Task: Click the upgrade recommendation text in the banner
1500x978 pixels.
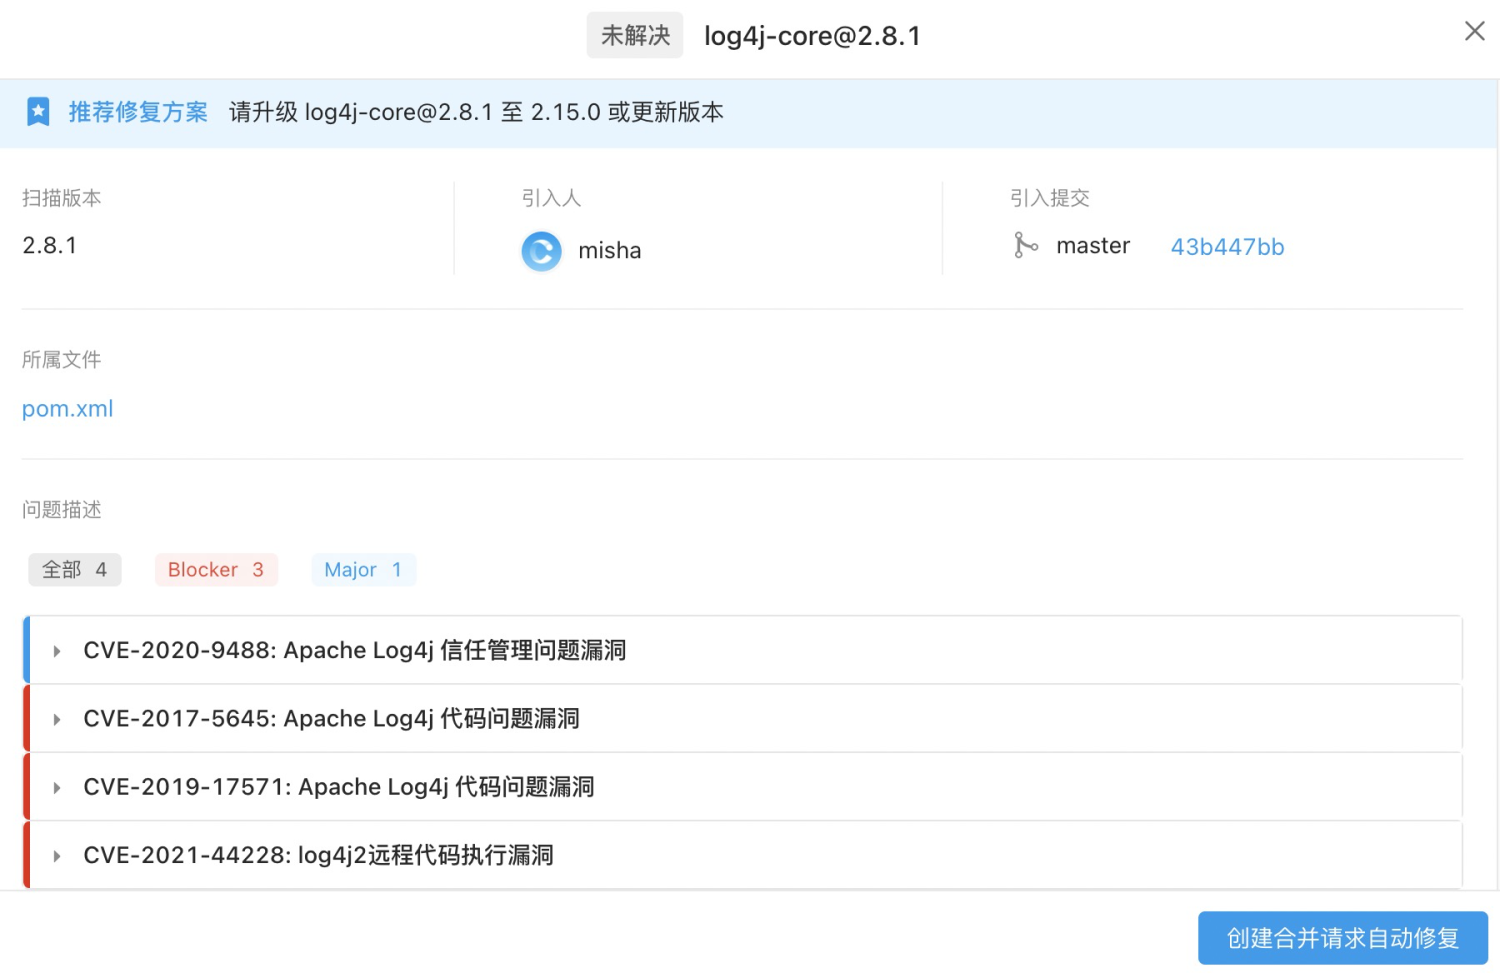Action: [x=477, y=112]
